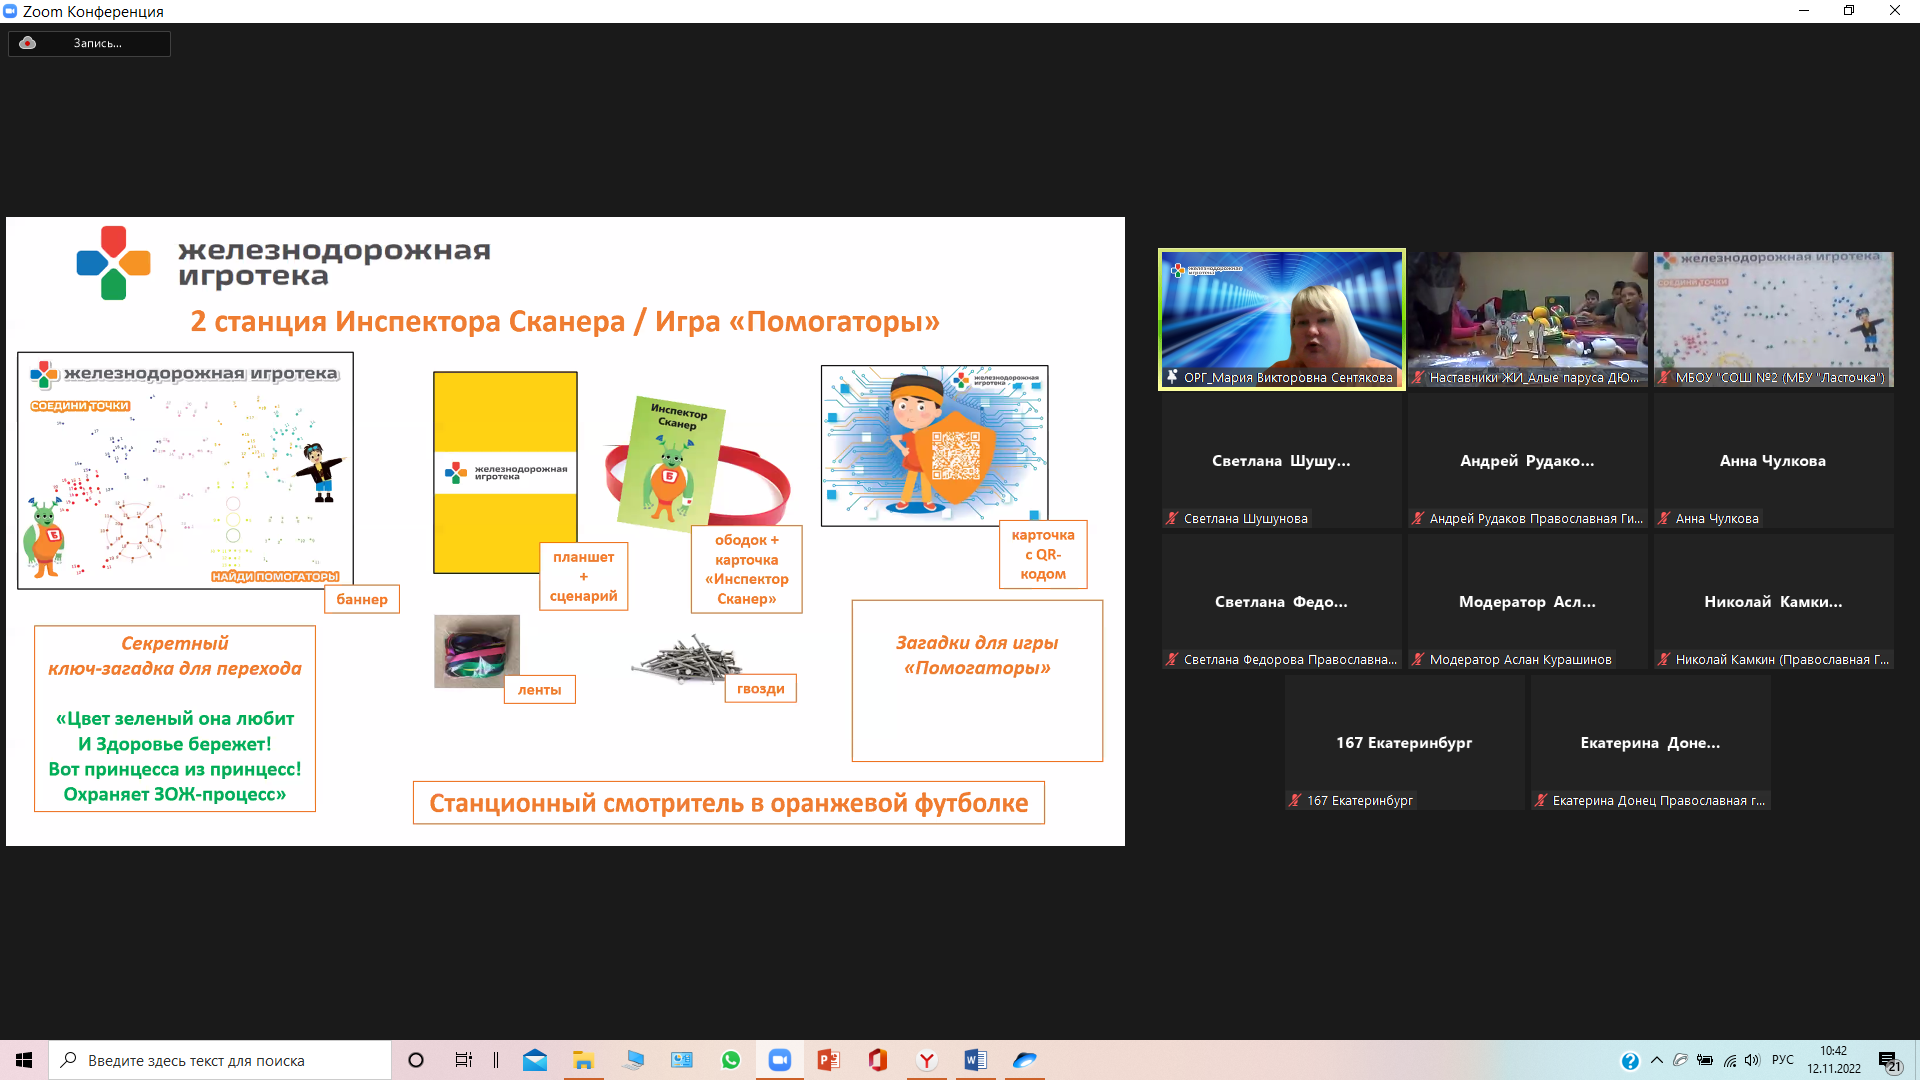
Task: Open PowerPoint from the taskbar
Action: coord(829,1060)
